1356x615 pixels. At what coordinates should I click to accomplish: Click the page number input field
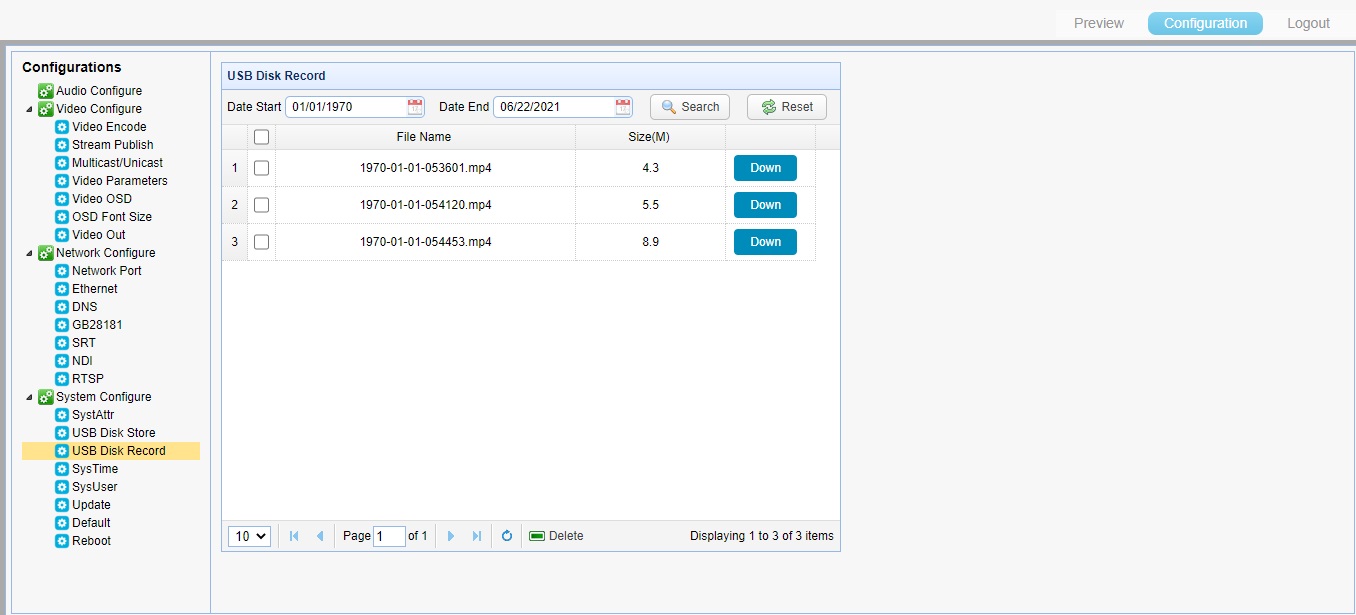point(389,536)
